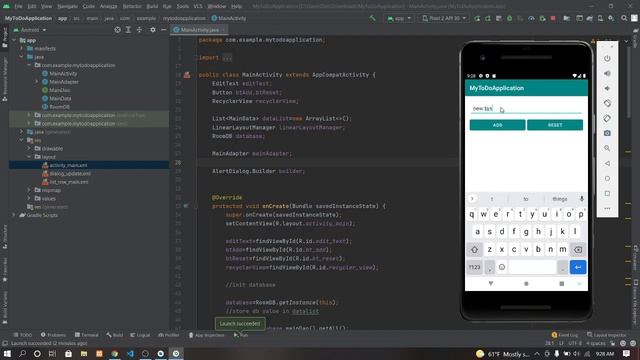The height and width of the screenshot is (360, 640).
Task: Tap keyboard shift key
Action: 474,249
